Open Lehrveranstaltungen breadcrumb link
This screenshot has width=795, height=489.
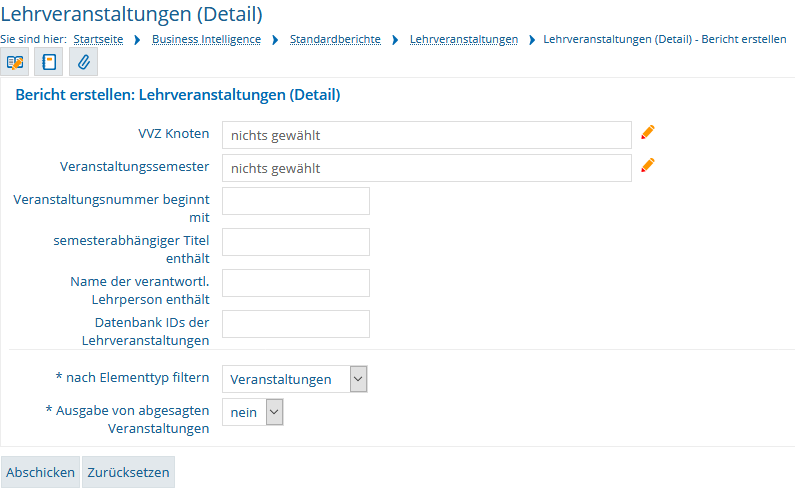click(x=464, y=40)
